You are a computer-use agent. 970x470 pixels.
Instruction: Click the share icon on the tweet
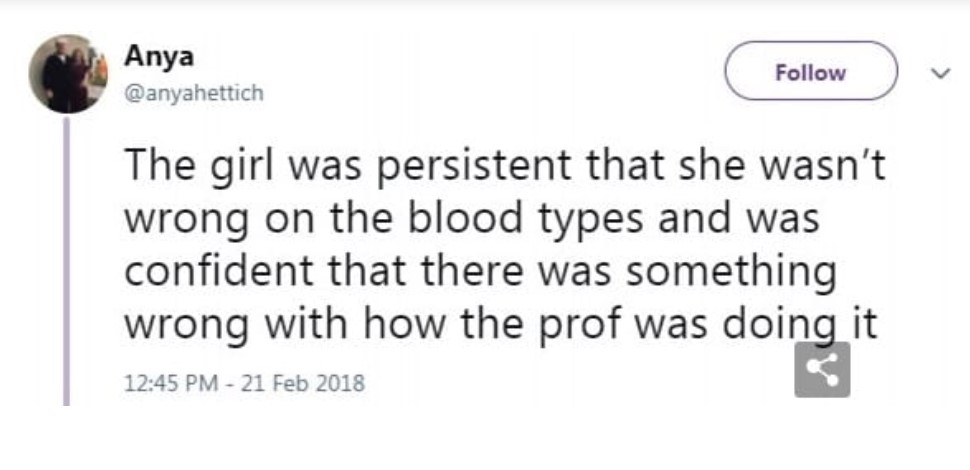tap(822, 369)
